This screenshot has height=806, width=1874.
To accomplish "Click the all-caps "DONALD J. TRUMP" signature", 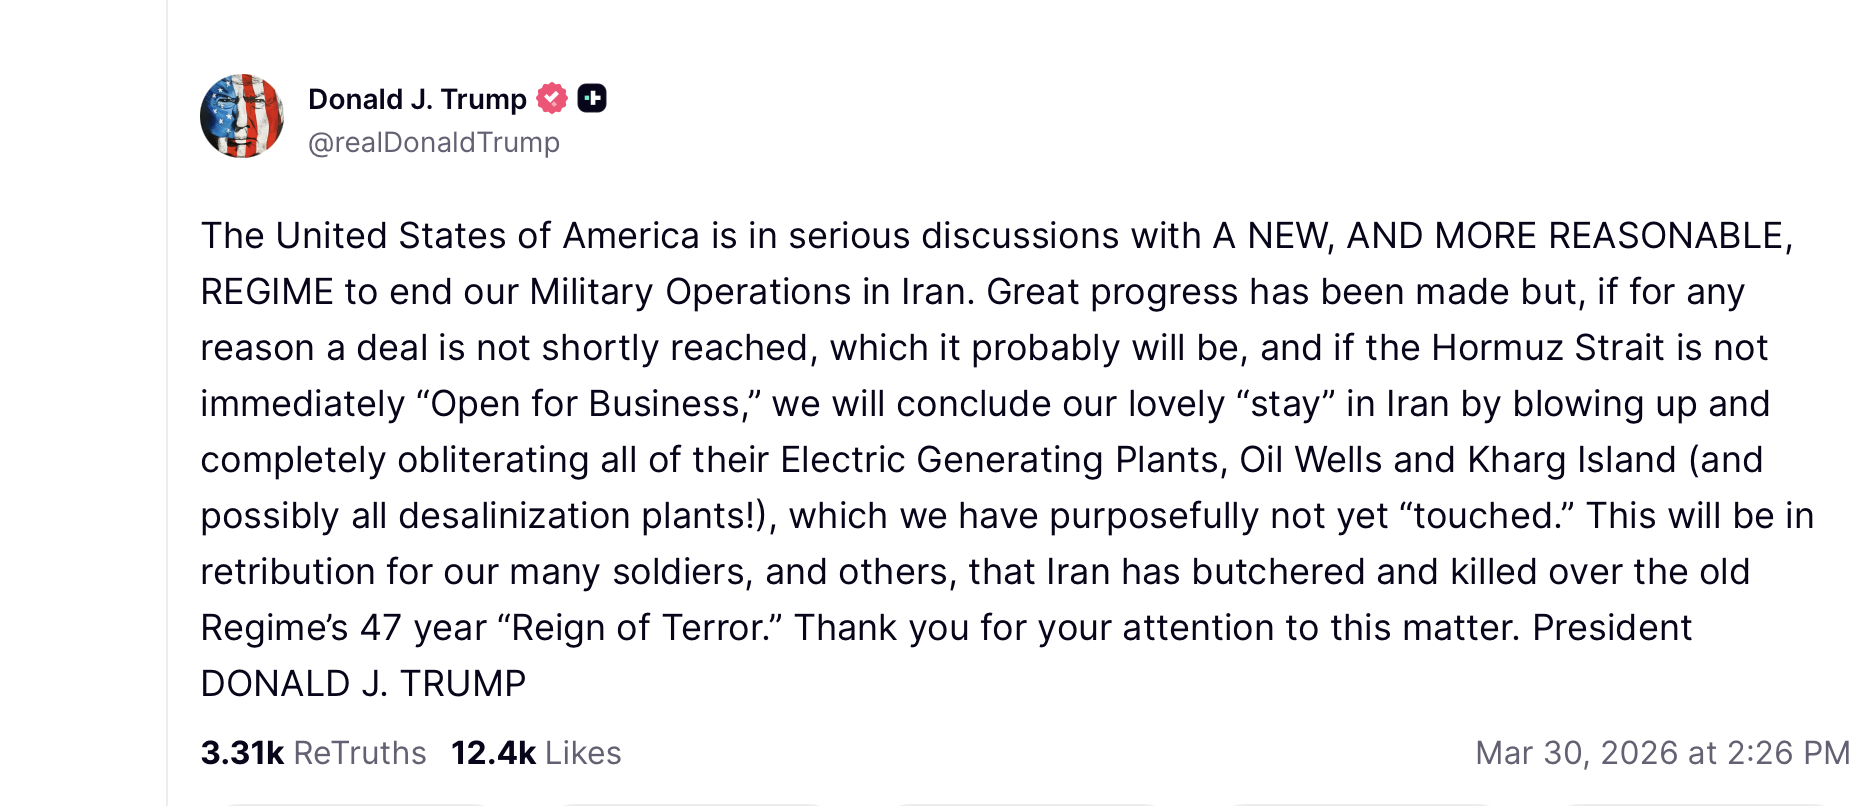I will [363, 684].
